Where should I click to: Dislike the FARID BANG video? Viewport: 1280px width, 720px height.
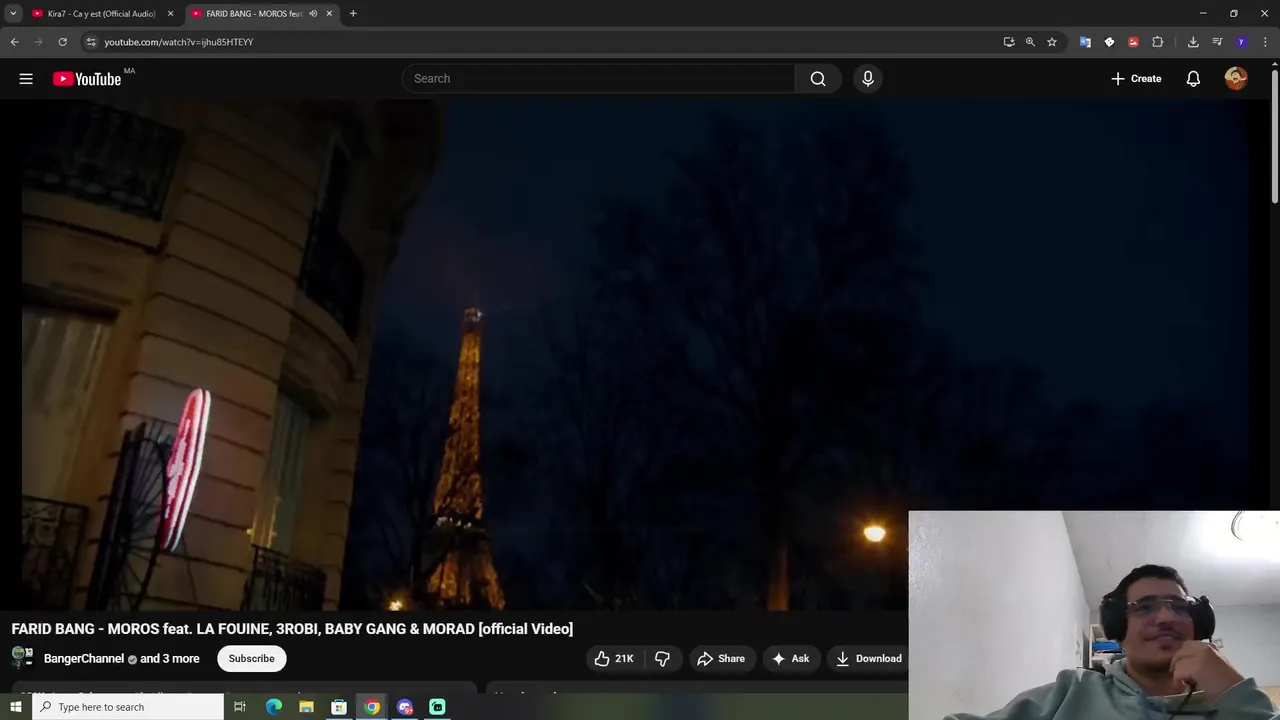(x=662, y=658)
